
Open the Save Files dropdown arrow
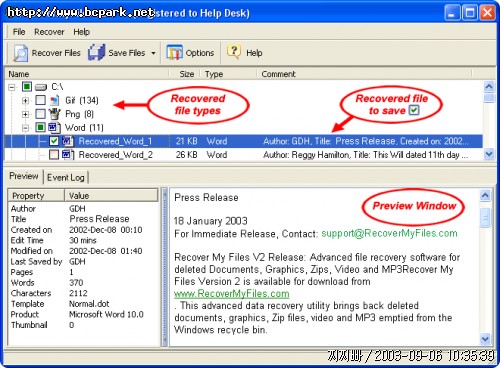coord(153,53)
